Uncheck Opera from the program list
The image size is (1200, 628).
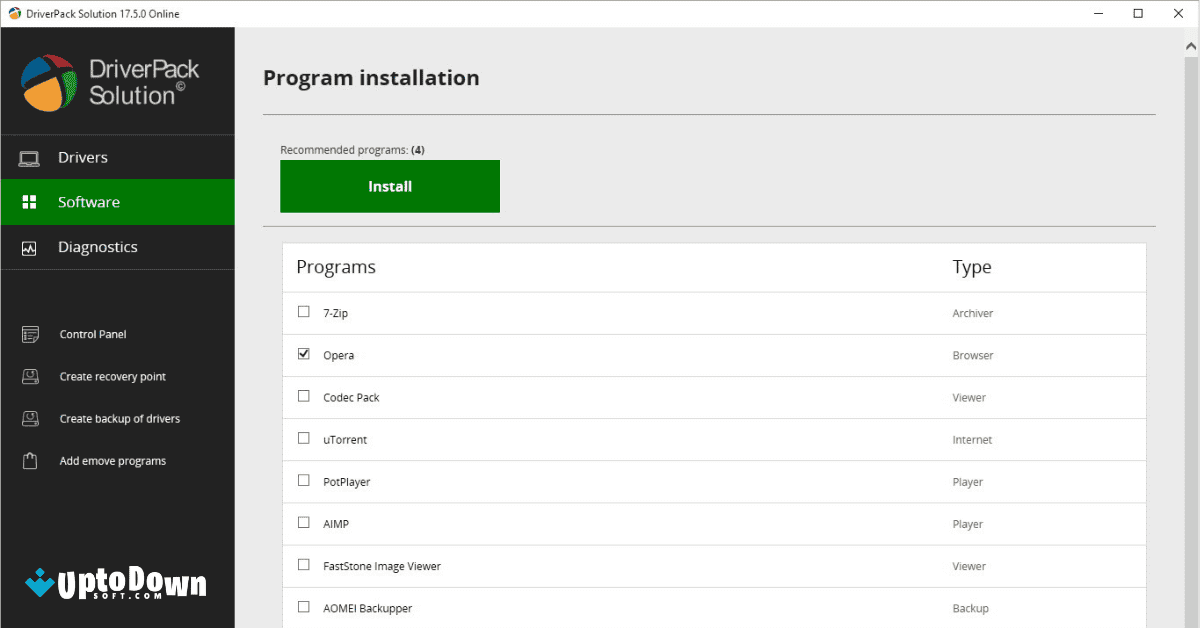(304, 353)
